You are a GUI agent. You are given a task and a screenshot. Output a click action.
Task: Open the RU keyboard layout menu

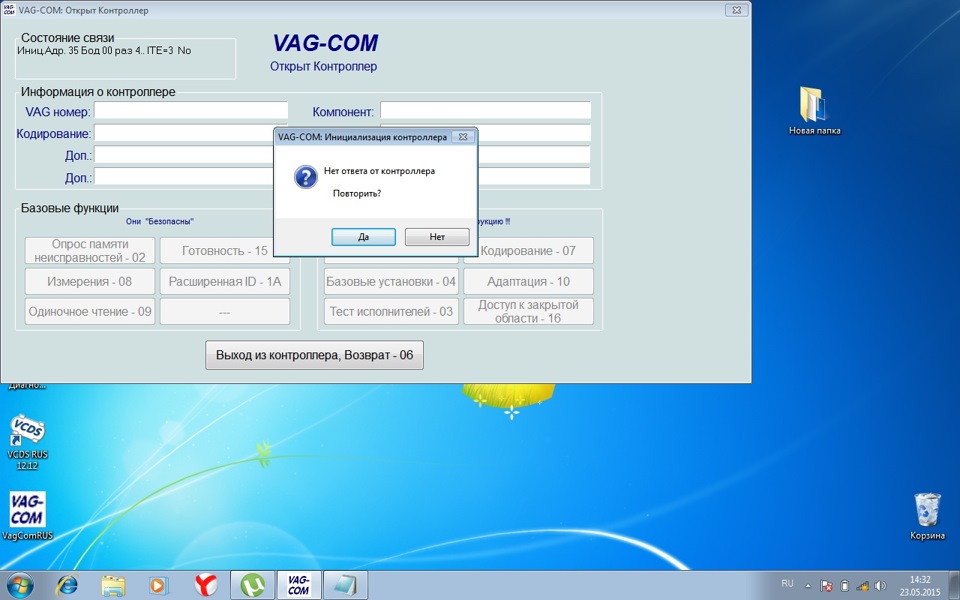click(787, 583)
